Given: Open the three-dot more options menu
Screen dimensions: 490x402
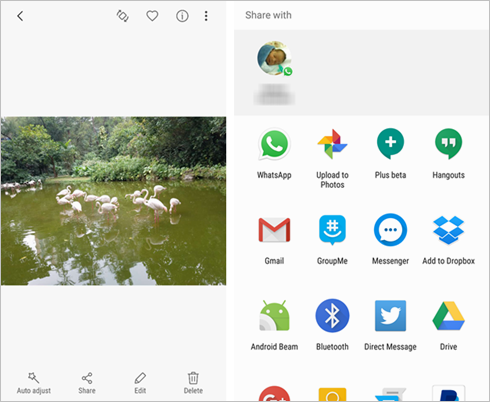Looking at the screenshot, I should point(206,16).
